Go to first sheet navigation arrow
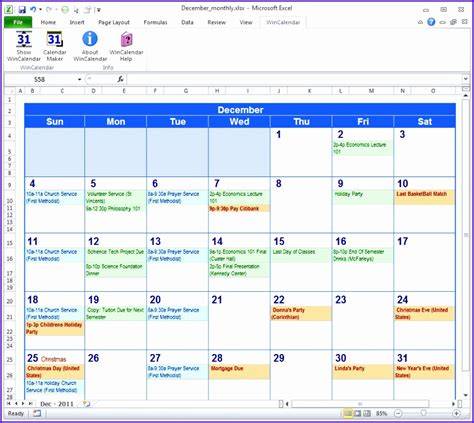474x423 pixels. [9, 404]
